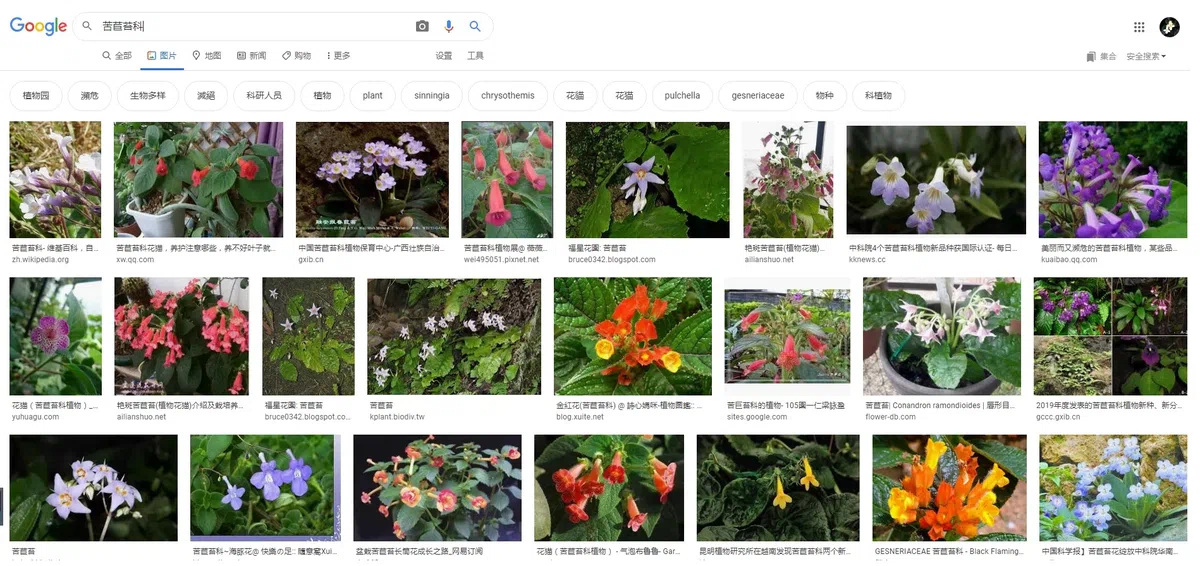
Task: Open the gxib.cn pale purple flowers image
Action: [x=372, y=179]
